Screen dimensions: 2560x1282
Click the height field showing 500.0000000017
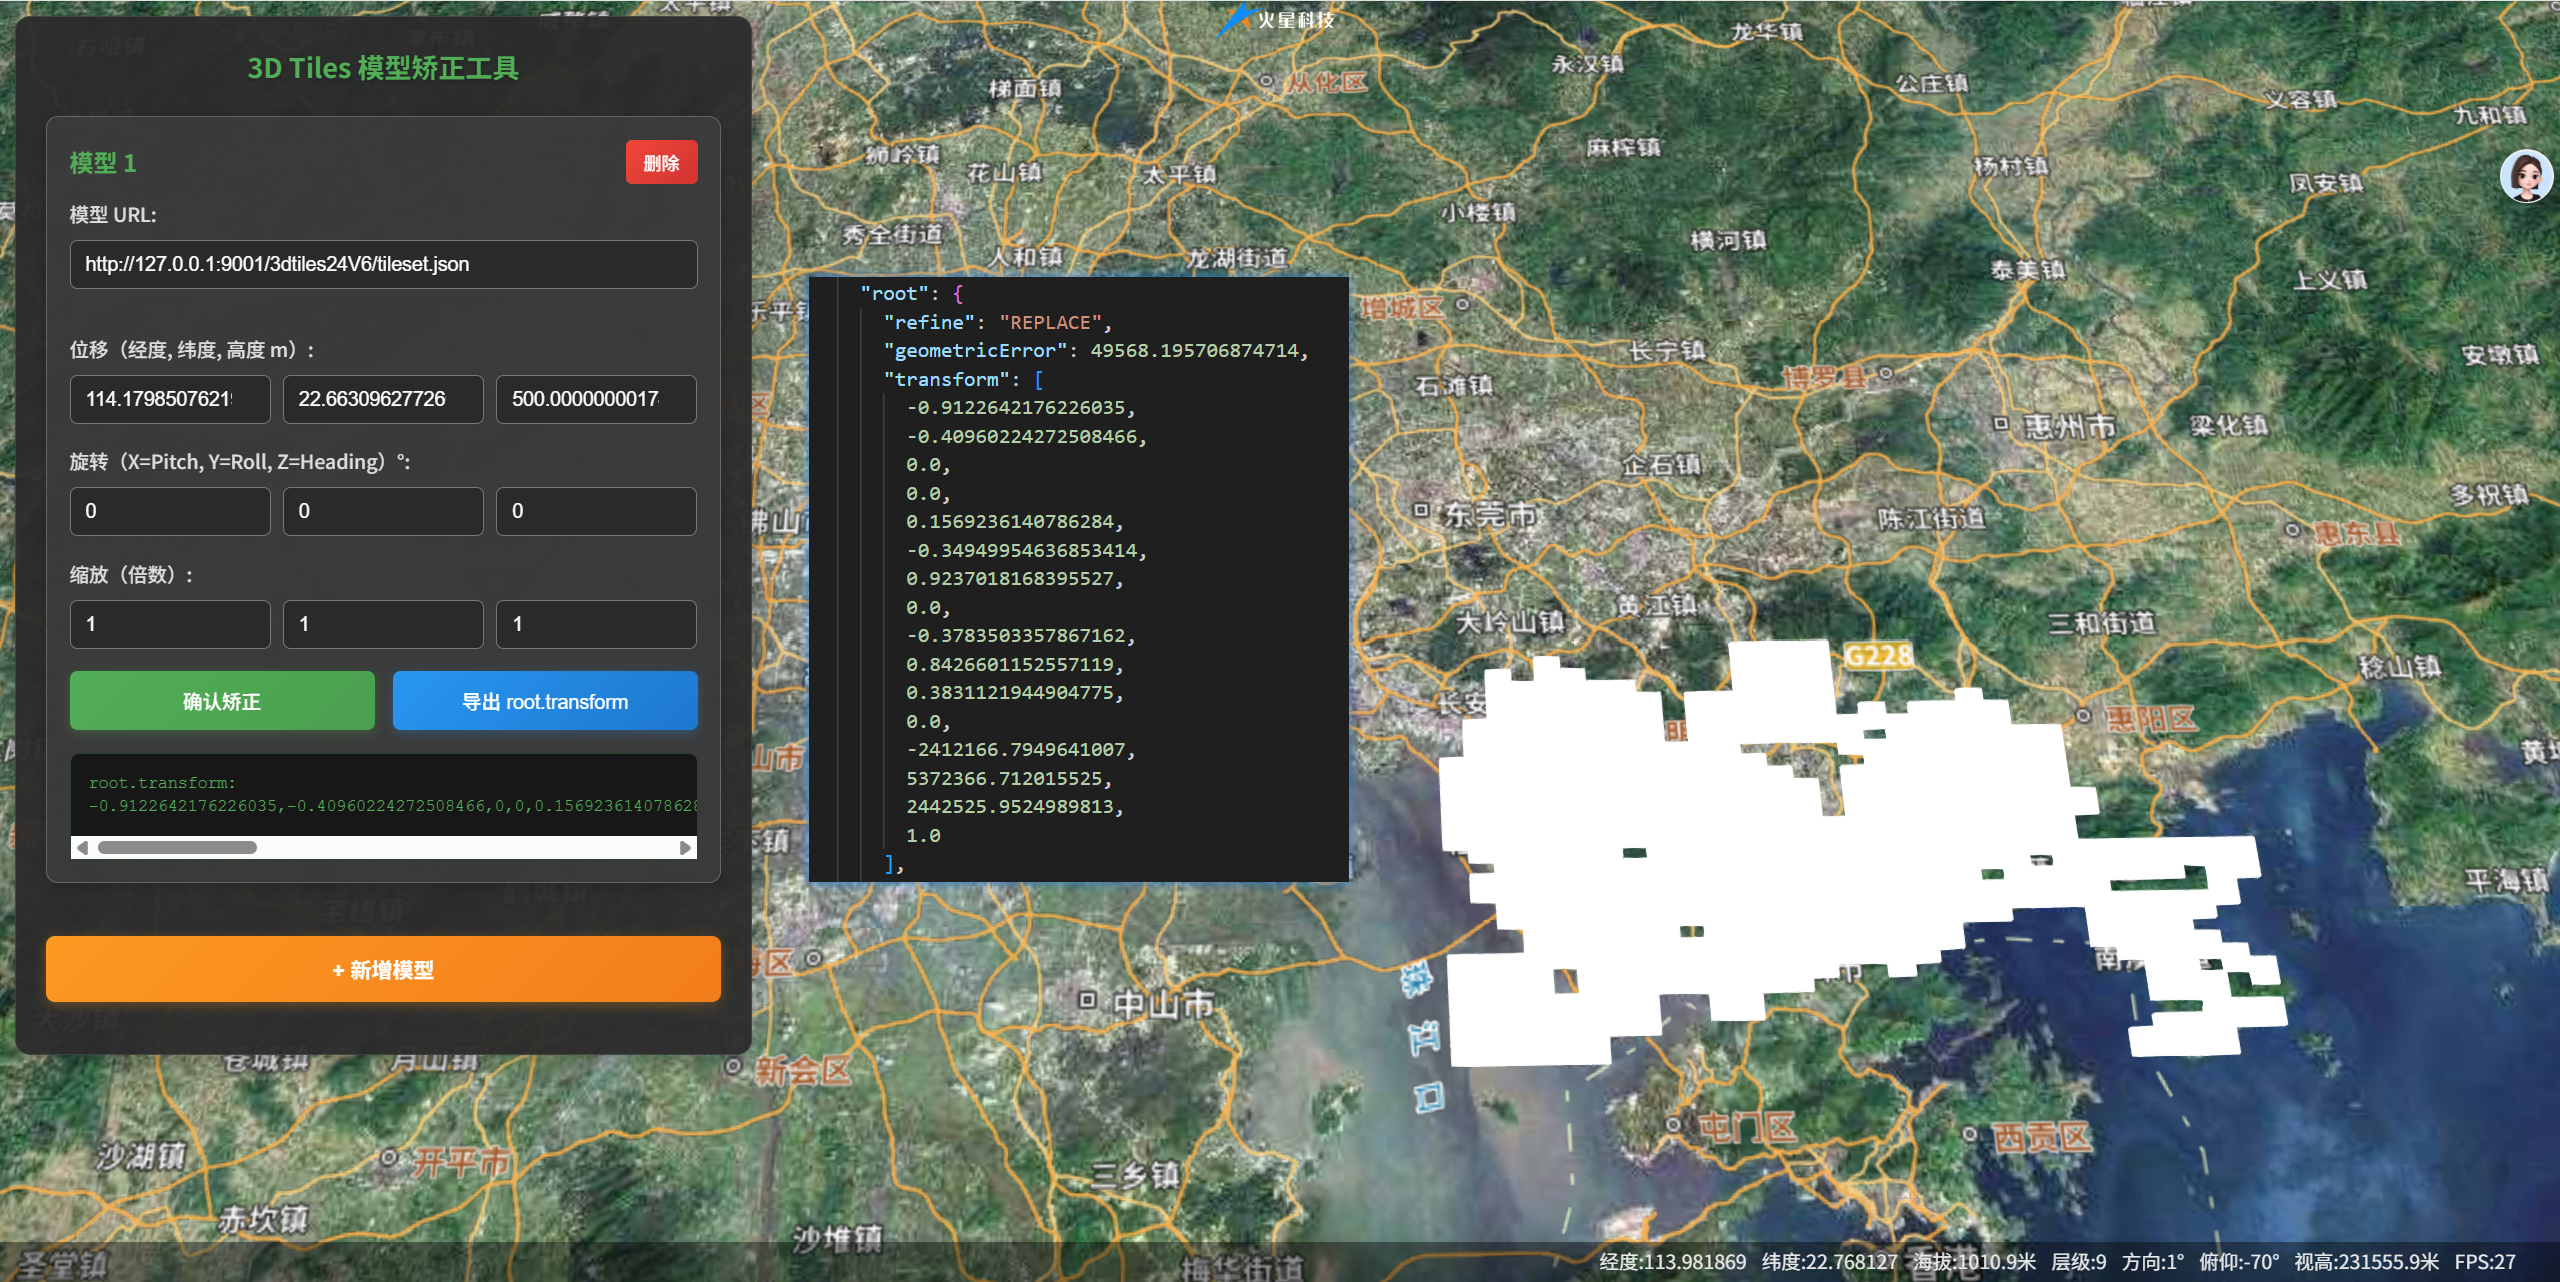point(596,399)
